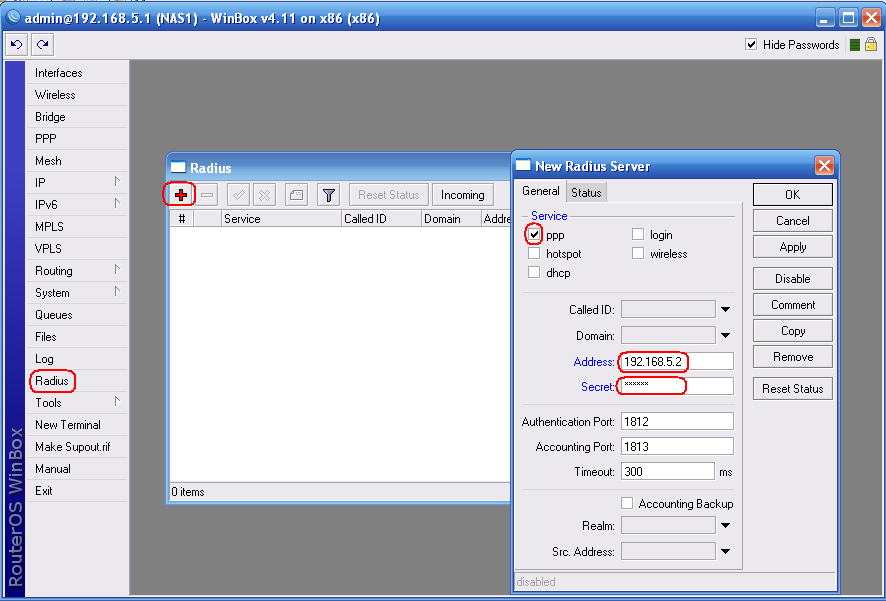Image resolution: width=886 pixels, height=601 pixels.
Task: Toggle the Hide Passwords checkbox
Action: coord(751,44)
